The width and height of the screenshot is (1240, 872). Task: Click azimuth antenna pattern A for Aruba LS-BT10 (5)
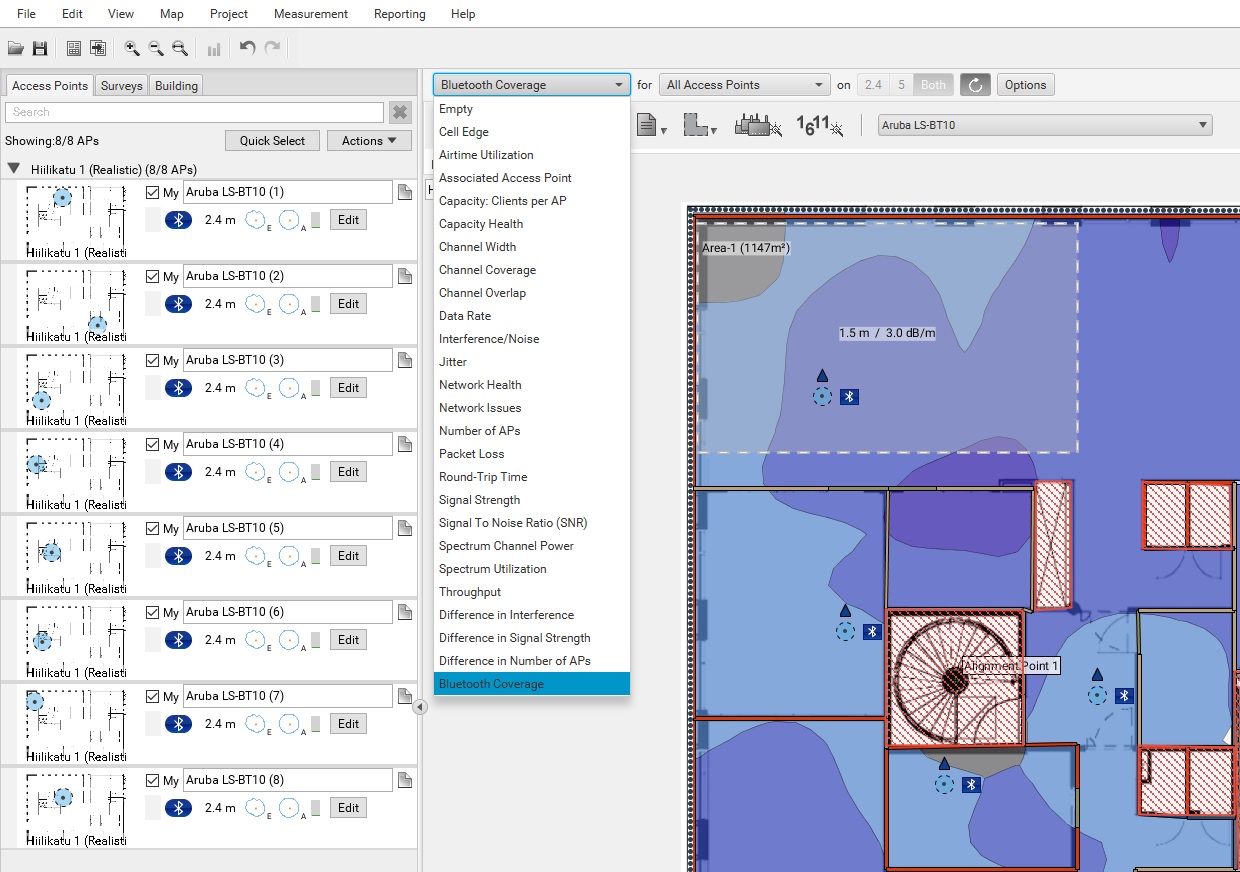(x=291, y=556)
